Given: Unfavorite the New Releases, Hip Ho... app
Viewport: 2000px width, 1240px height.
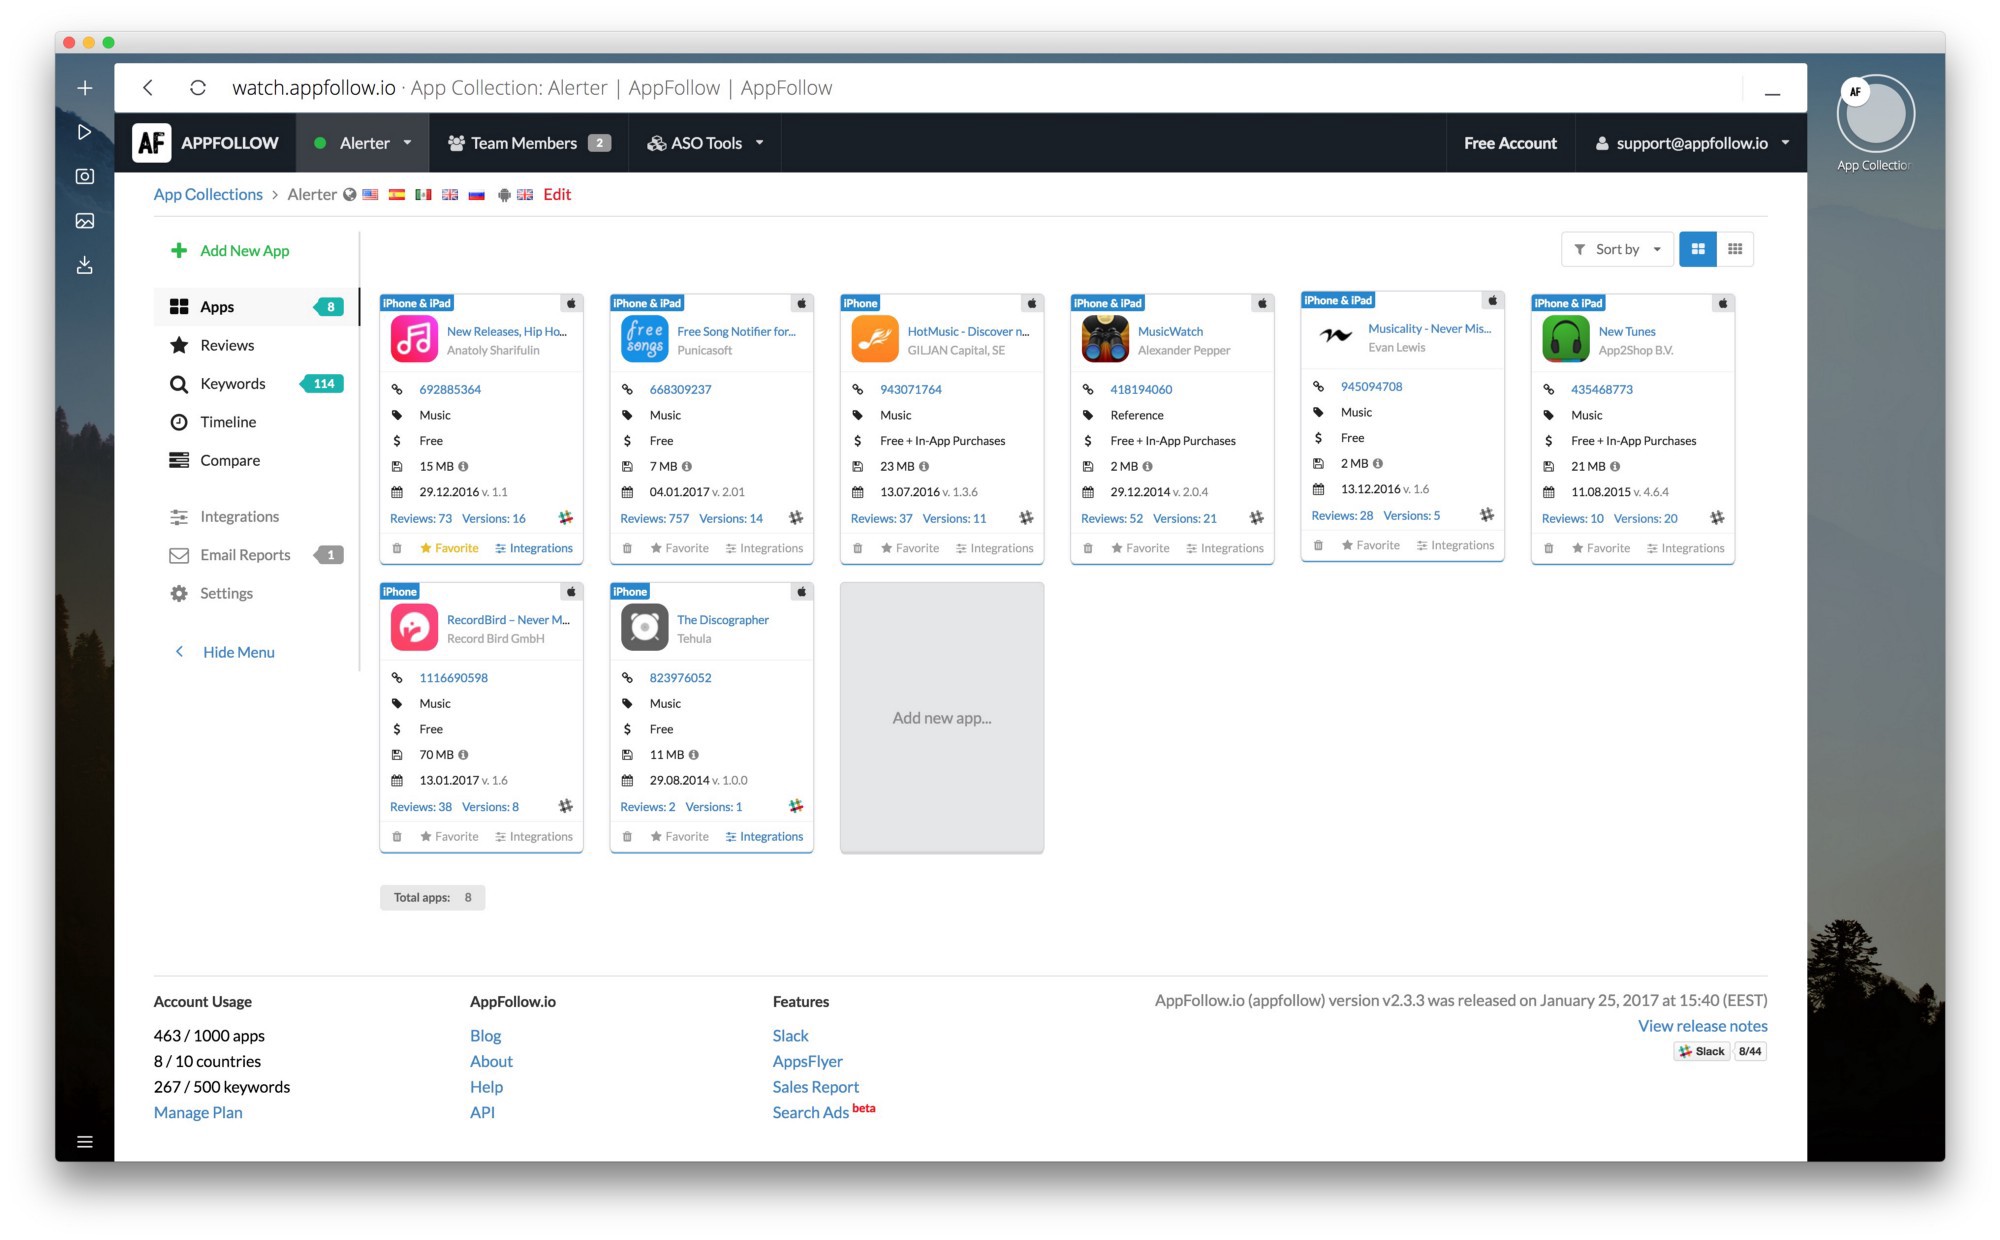Looking at the screenshot, I should click(x=449, y=548).
